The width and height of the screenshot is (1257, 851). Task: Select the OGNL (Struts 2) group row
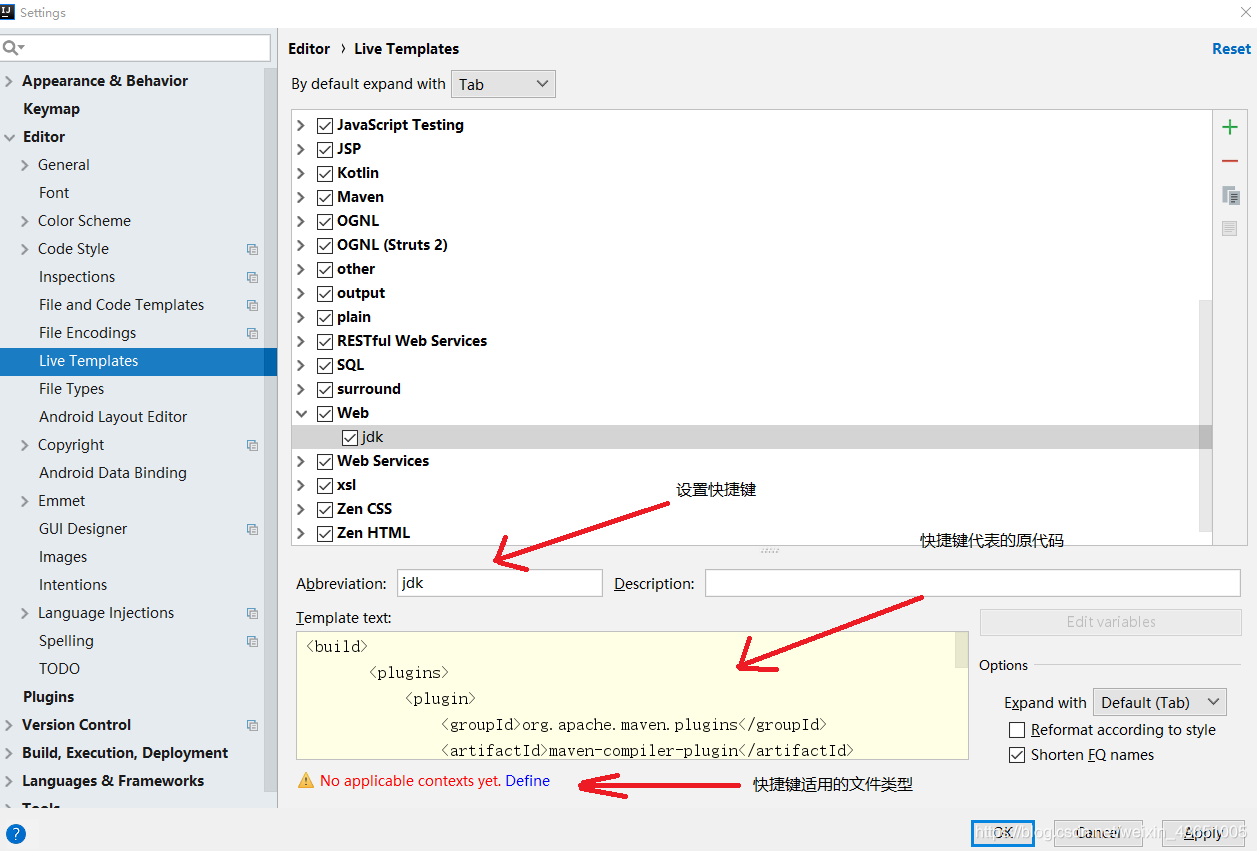pos(752,245)
